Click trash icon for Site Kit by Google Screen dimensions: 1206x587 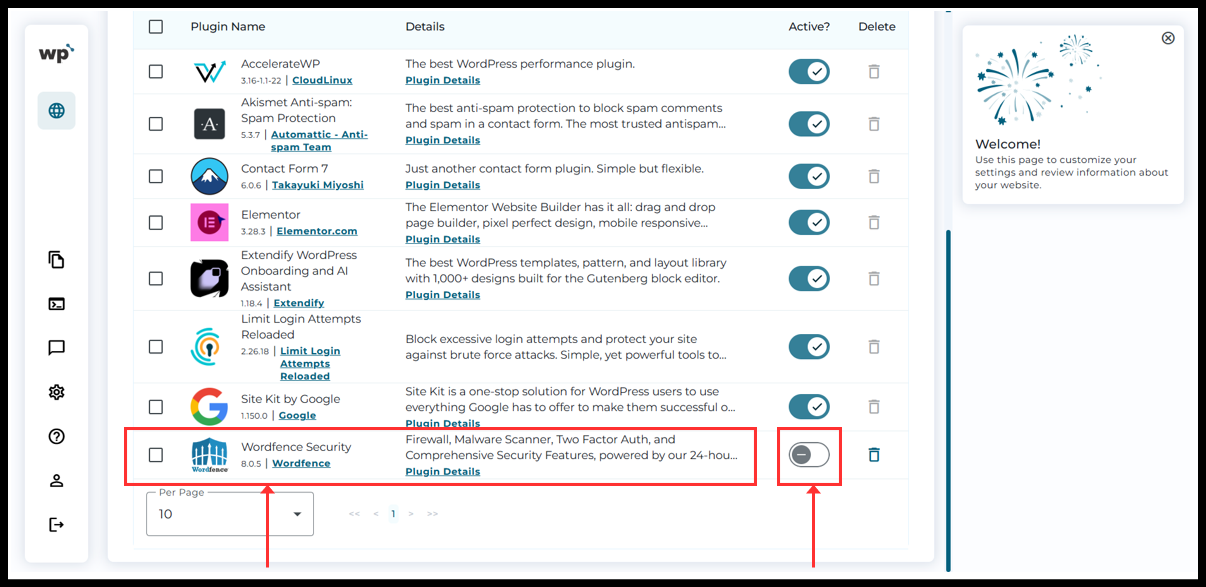click(874, 407)
